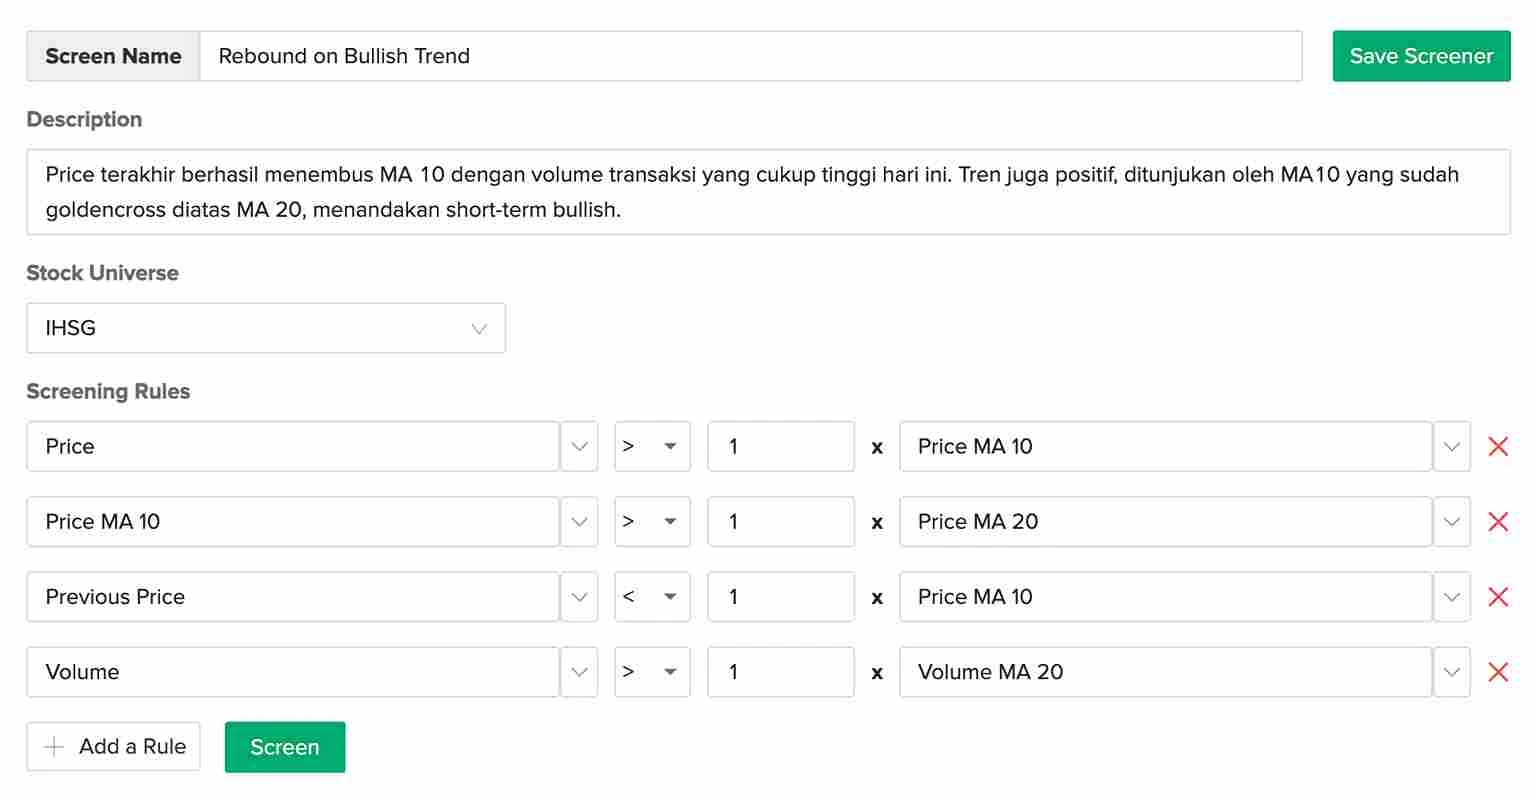Click the plus Add a Rule button
The width and height of the screenshot is (1536, 804).
pyautogui.click(x=113, y=747)
